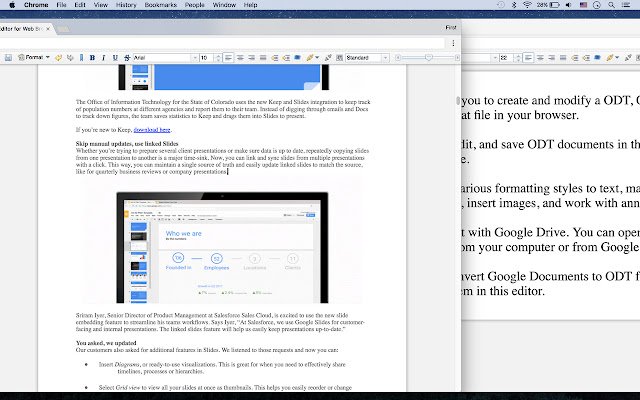This screenshot has height=400, width=640.
Task: Open the font dropdown in the back window
Action: (496, 58)
